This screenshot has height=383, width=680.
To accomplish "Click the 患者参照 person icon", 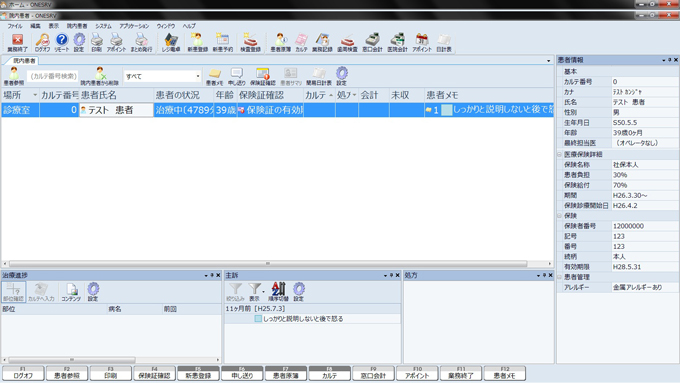I will pos(14,76).
